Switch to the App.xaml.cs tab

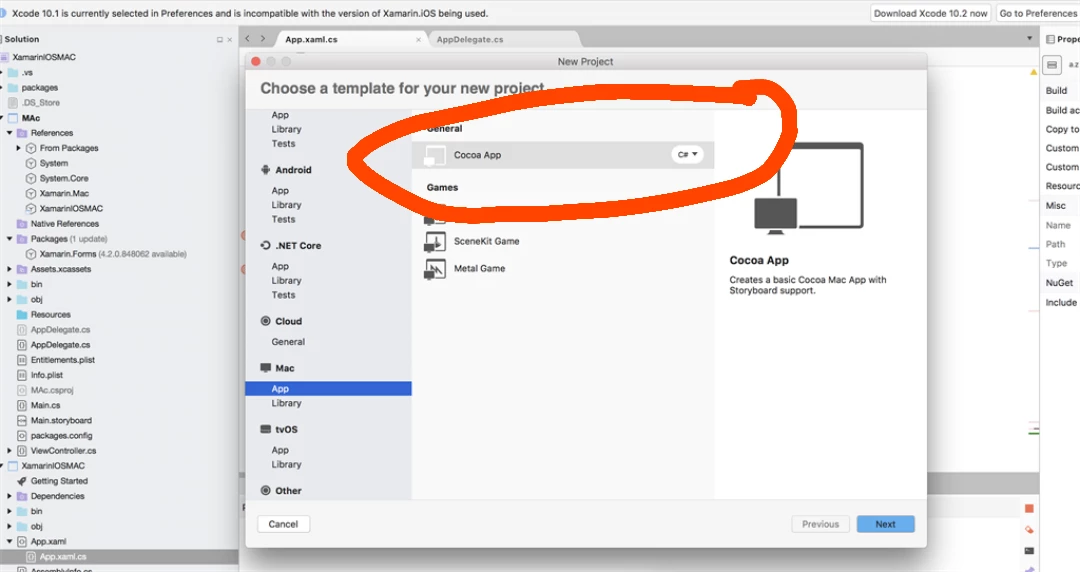[x=311, y=39]
